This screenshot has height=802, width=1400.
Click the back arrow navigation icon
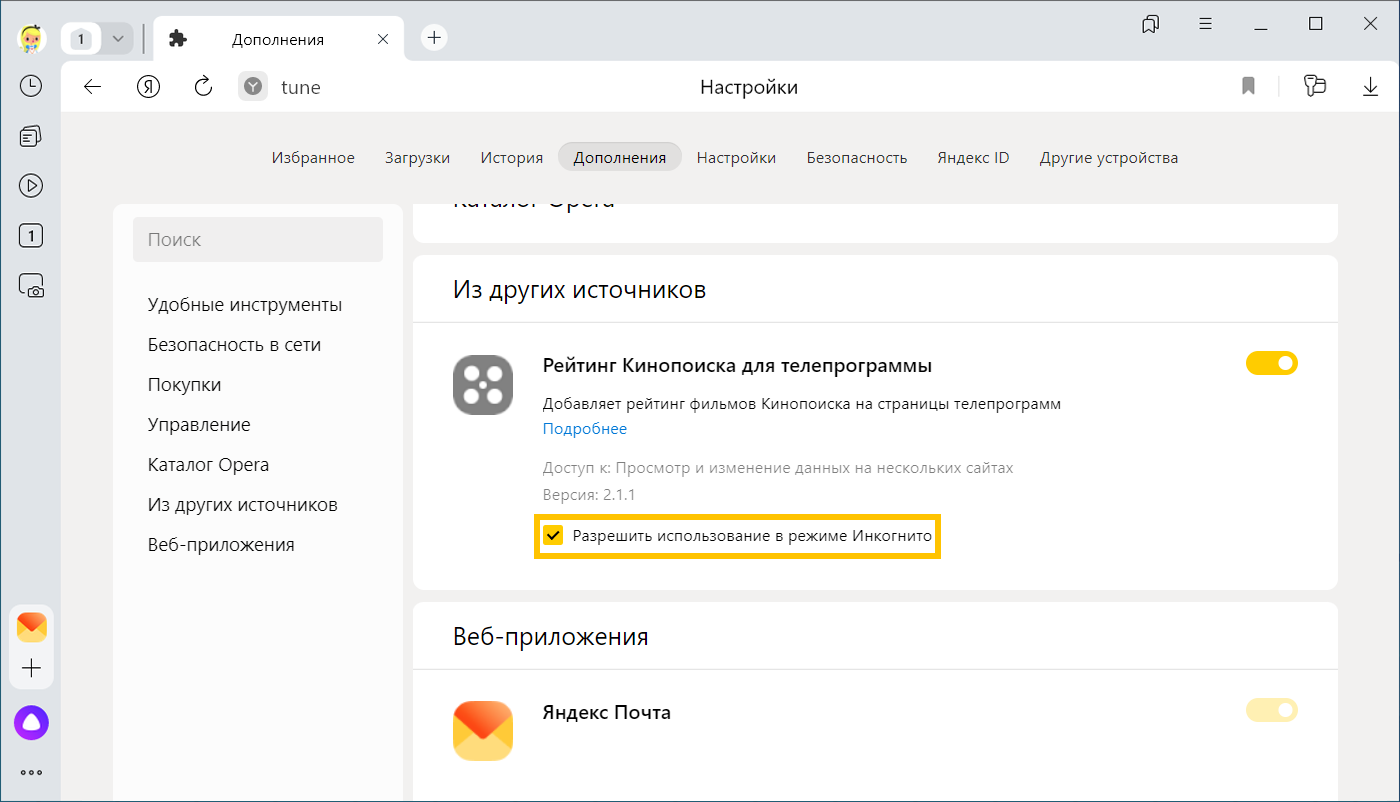click(92, 87)
